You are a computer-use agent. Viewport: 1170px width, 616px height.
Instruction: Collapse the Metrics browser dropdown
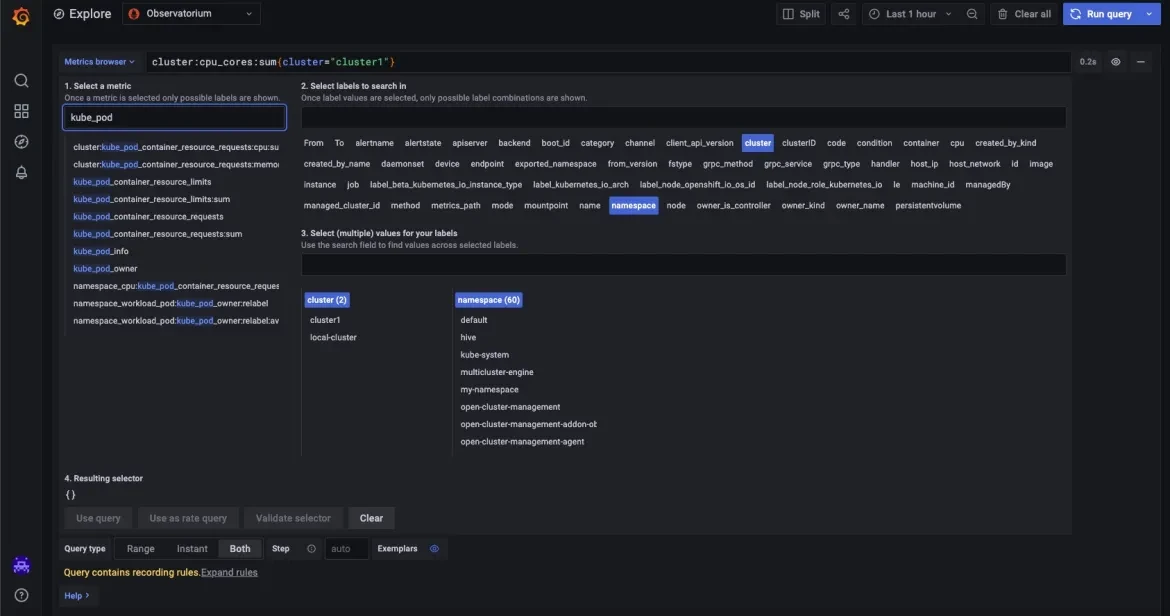(x=99, y=62)
